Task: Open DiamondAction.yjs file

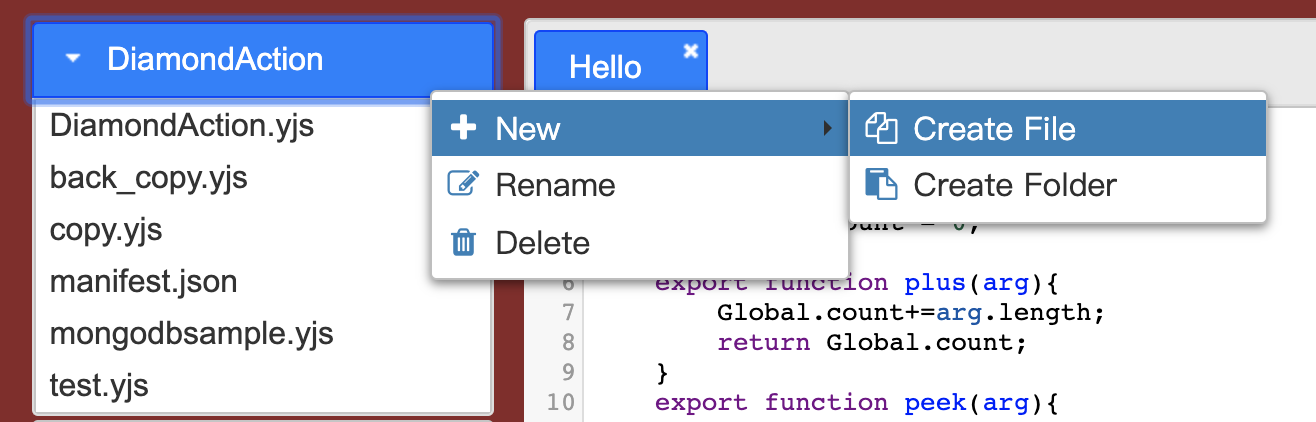Action: (x=182, y=126)
